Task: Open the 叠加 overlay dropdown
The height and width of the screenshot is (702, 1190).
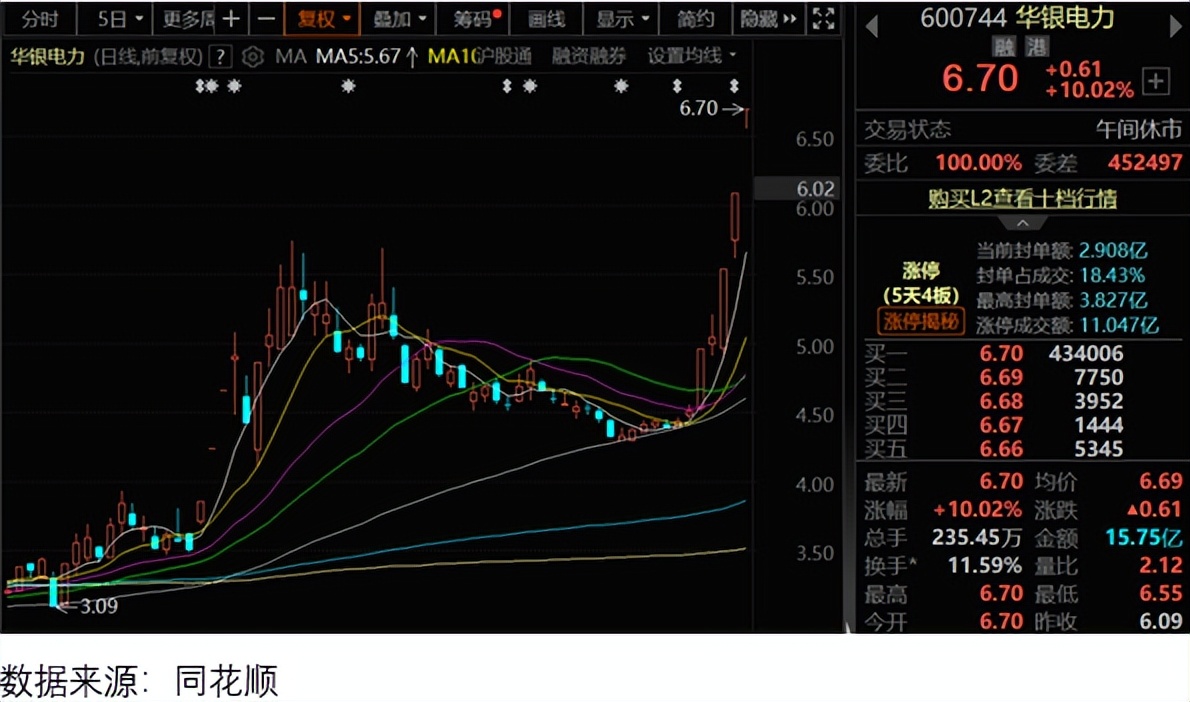Action: [399, 19]
